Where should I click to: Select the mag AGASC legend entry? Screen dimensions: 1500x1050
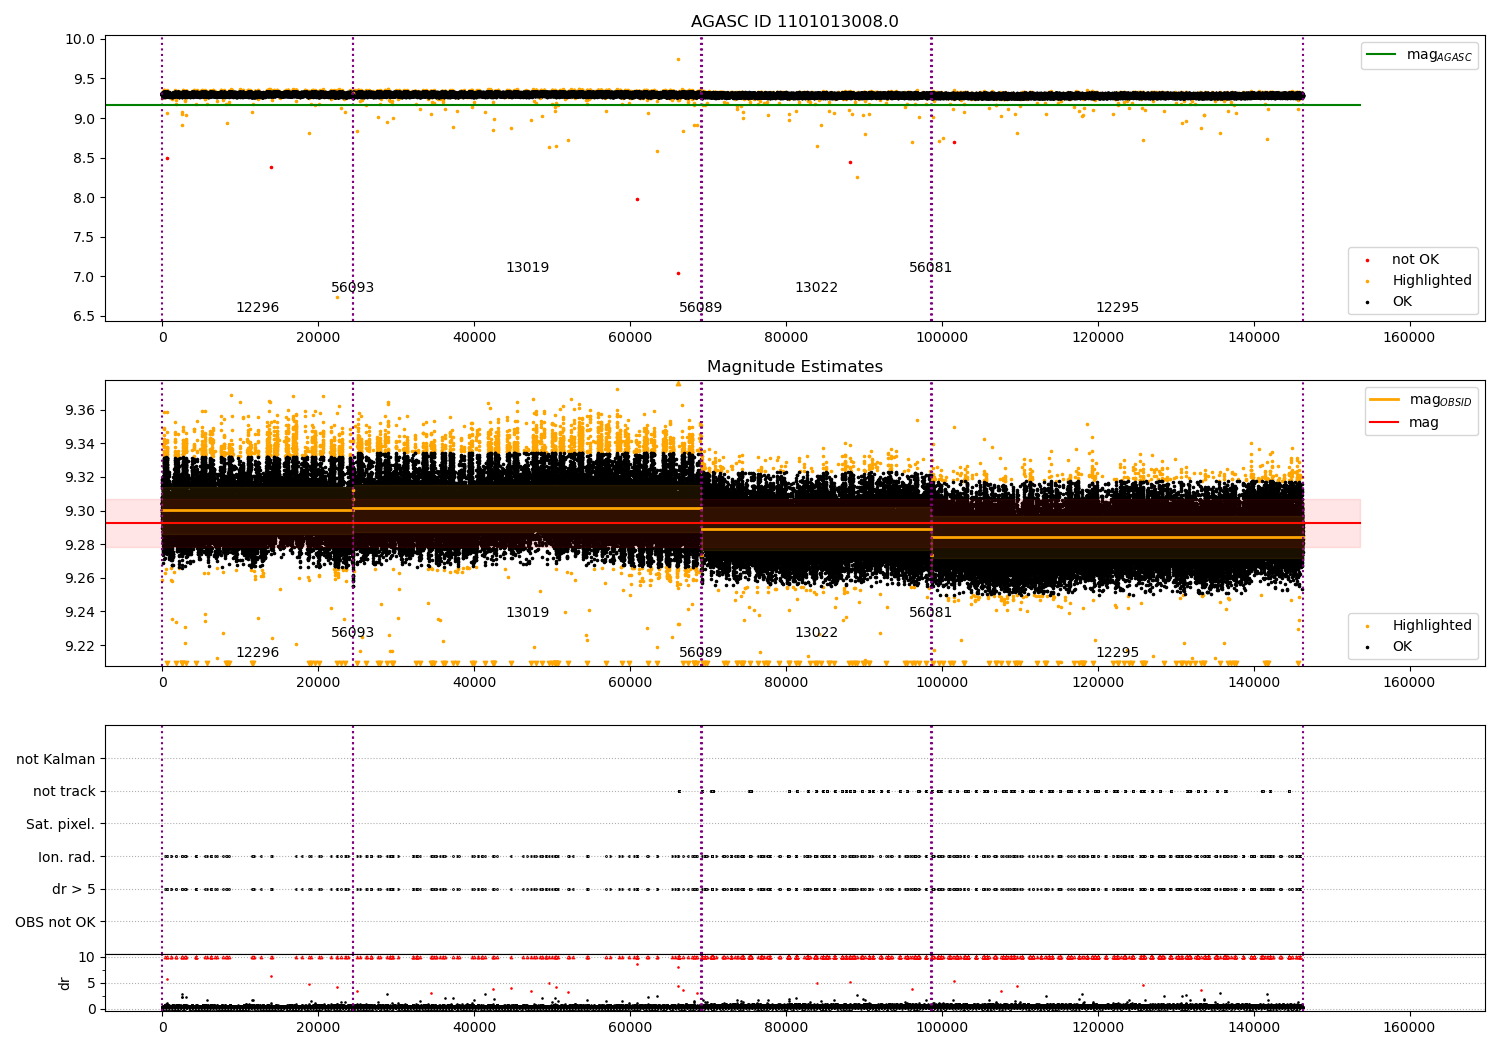(x=1419, y=55)
